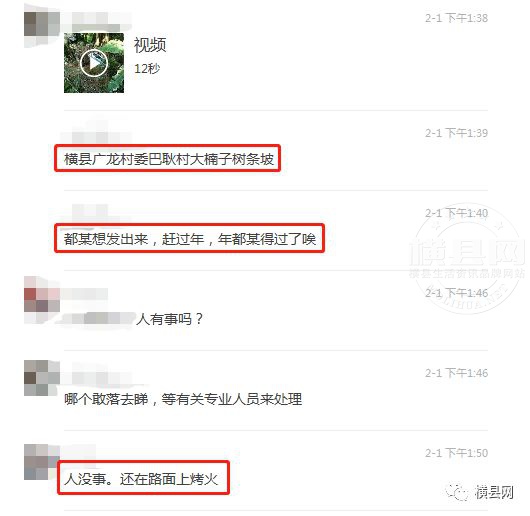Viewport: 530px width, 516px height.
Task: Click the 视频 label text
Action: click(150, 45)
